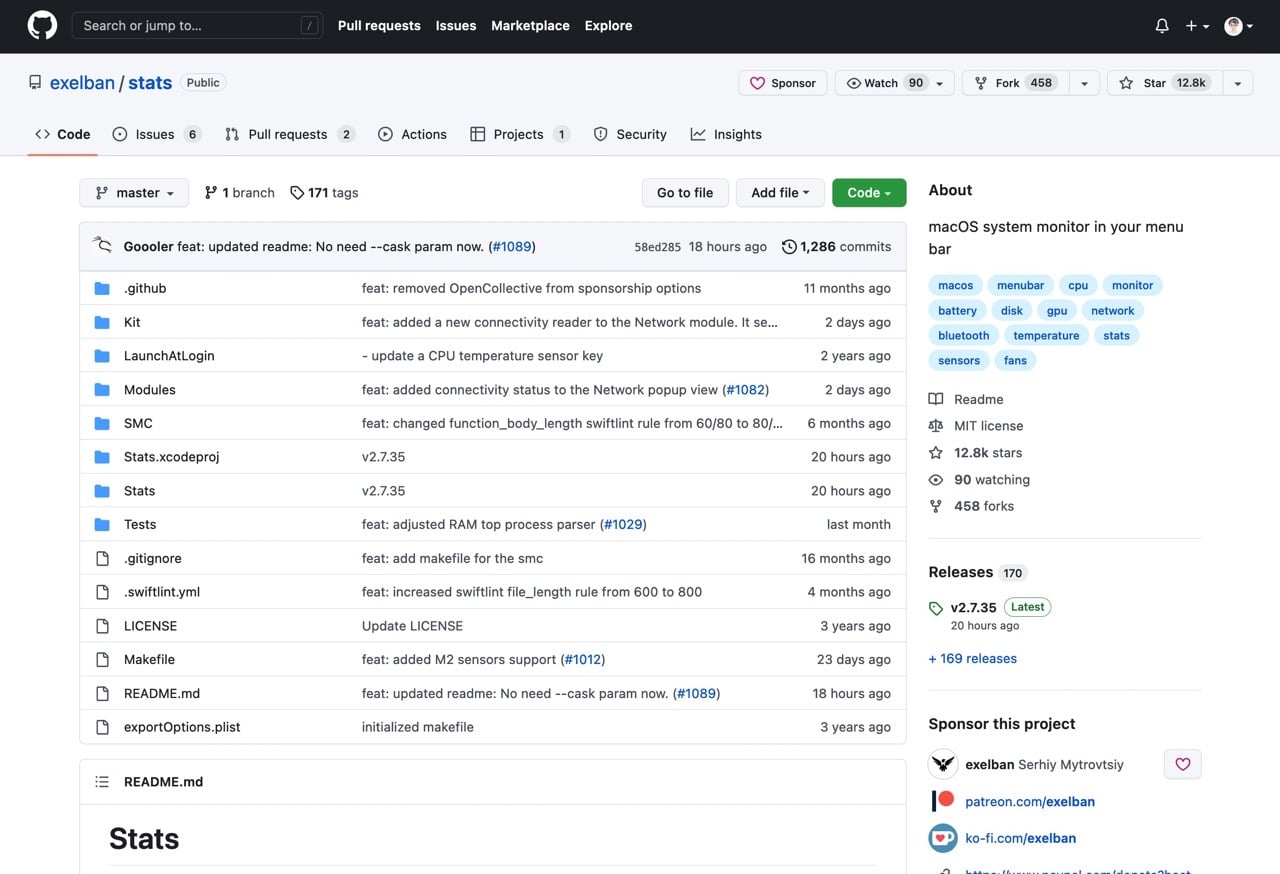1280x874 pixels.
Task: Show the + 169 releases link
Action: (x=973, y=659)
